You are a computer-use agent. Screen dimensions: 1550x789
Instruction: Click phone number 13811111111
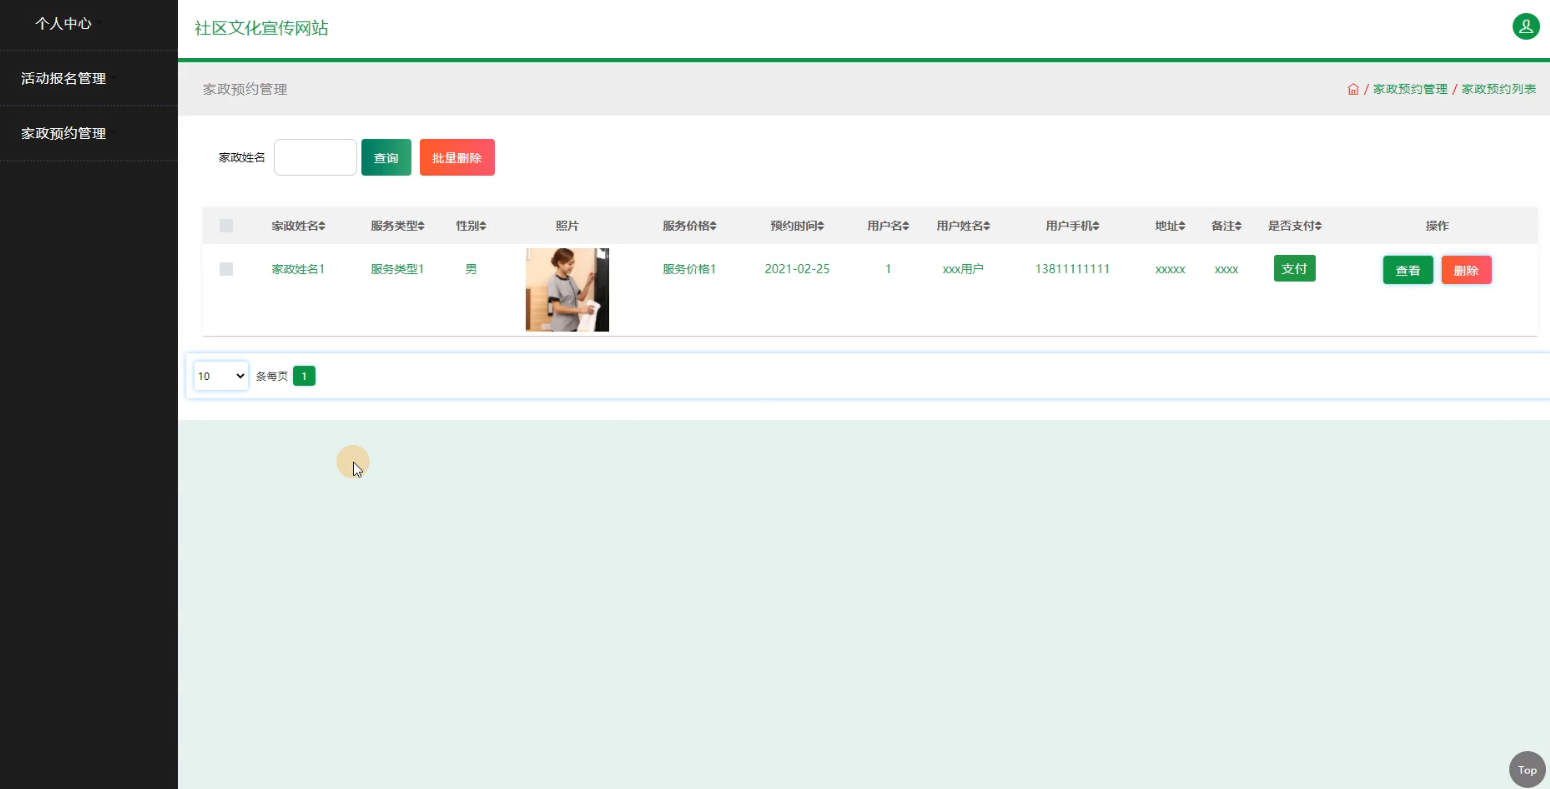[1072, 269]
